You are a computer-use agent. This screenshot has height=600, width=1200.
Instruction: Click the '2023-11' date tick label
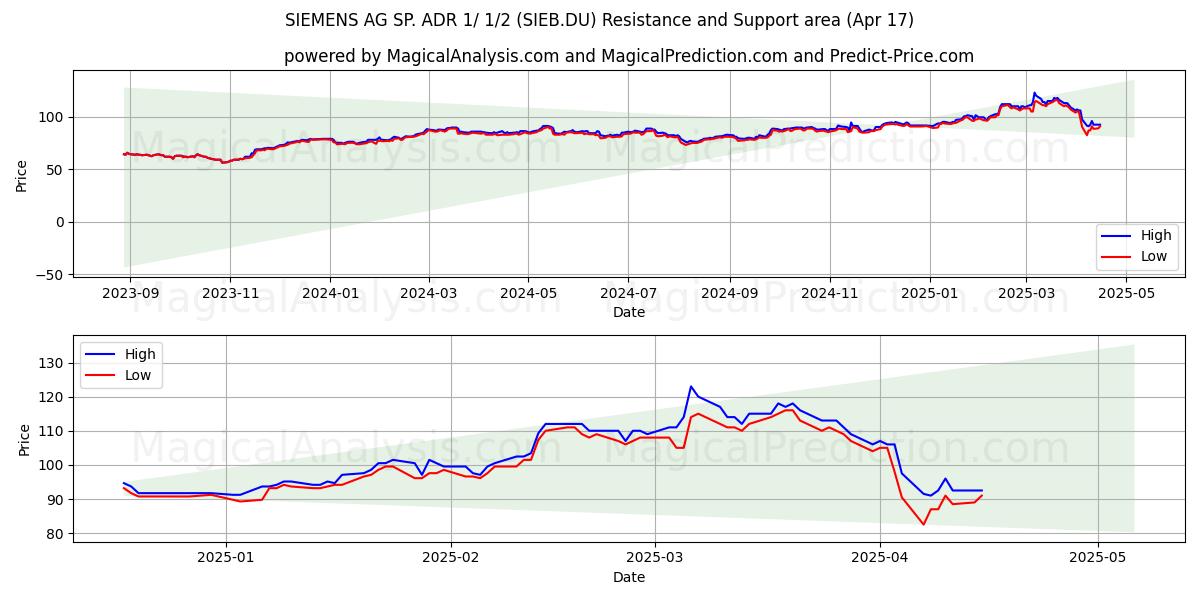(x=230, y=294)
